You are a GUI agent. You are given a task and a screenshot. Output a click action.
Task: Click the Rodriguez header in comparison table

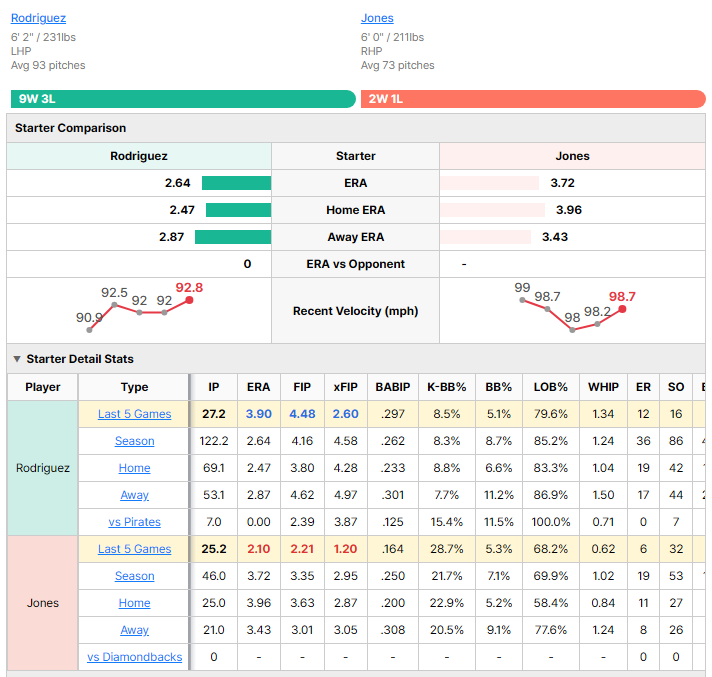point(139,156)
